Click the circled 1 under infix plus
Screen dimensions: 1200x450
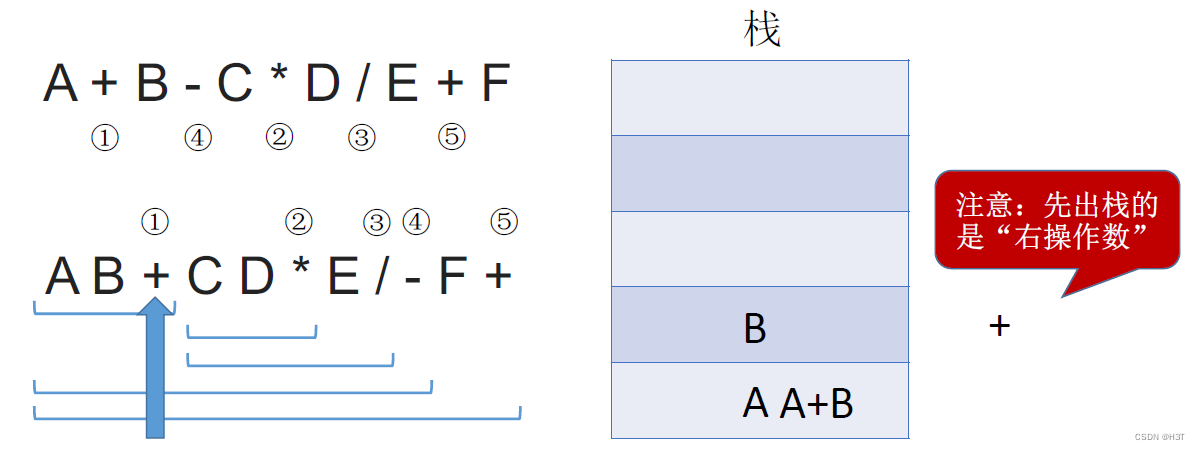click(x=105, y=138)
